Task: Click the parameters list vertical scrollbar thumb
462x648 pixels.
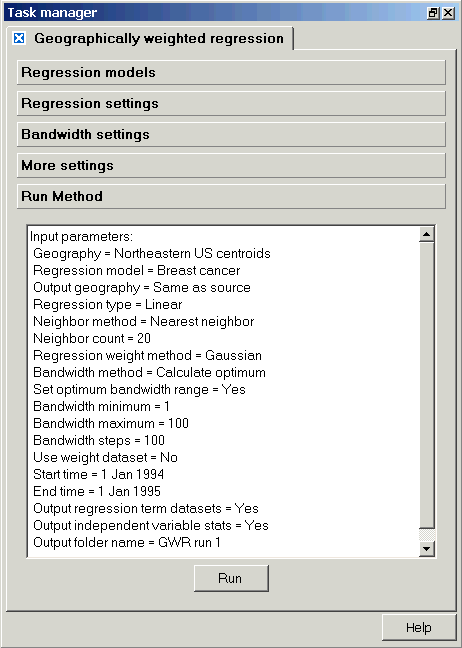Action: 426,385
